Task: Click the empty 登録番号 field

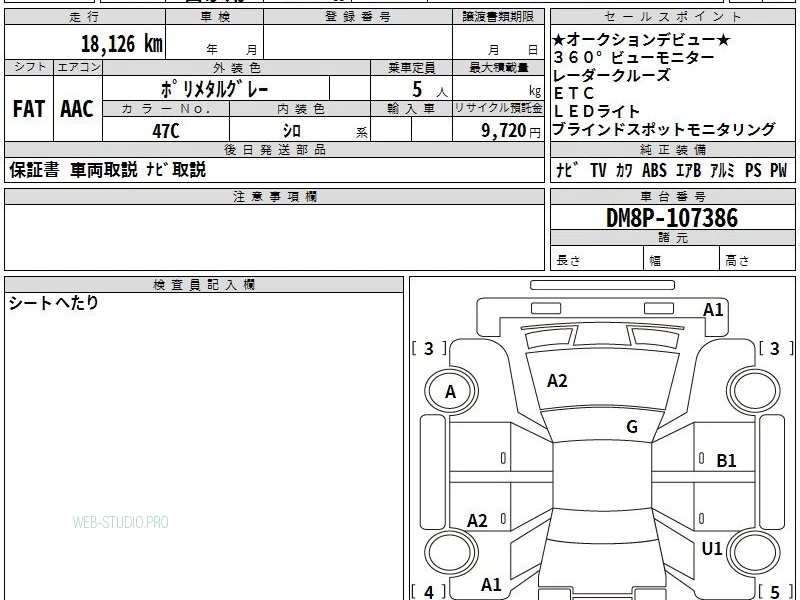Action: pos(358,42)
